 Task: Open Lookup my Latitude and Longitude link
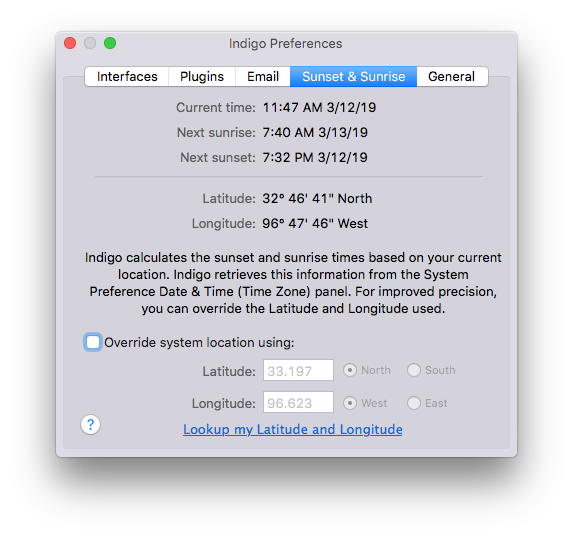point(293,430)
